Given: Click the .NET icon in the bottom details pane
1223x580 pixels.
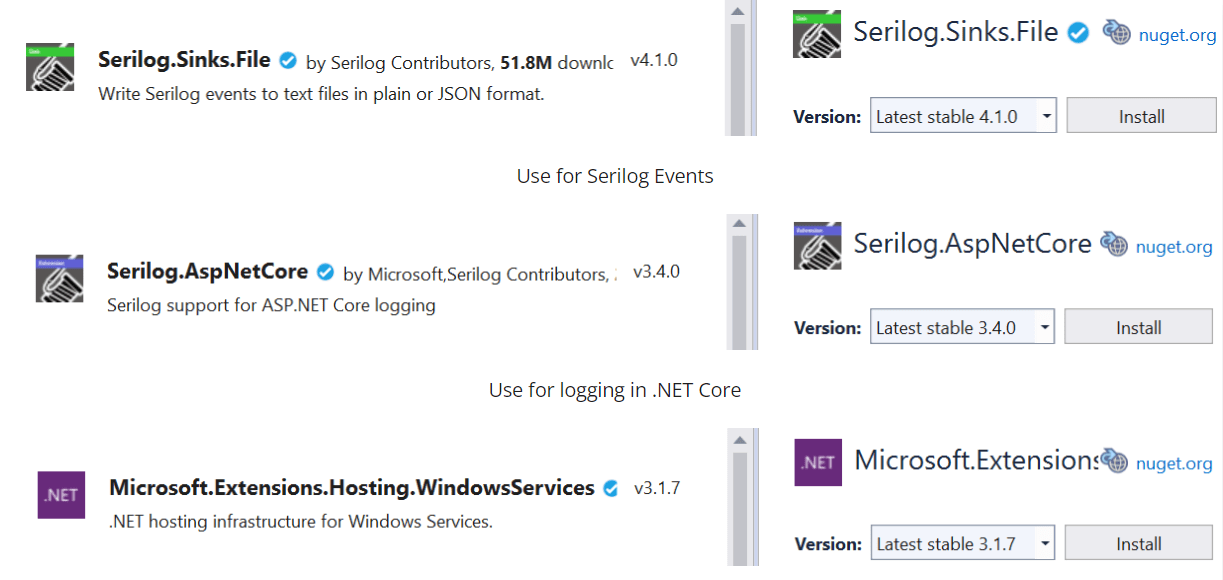Looking at the screenshot, I should coord(817,462).
